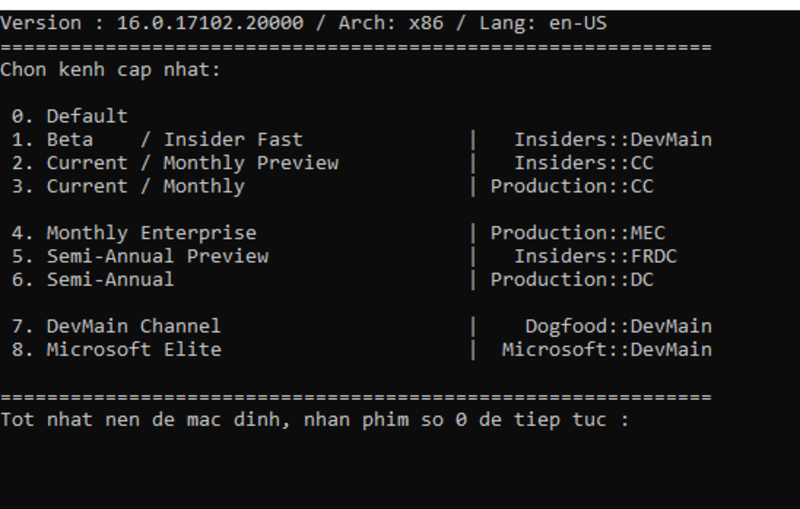Click the 'Production::DC' text

coord(572,279)
